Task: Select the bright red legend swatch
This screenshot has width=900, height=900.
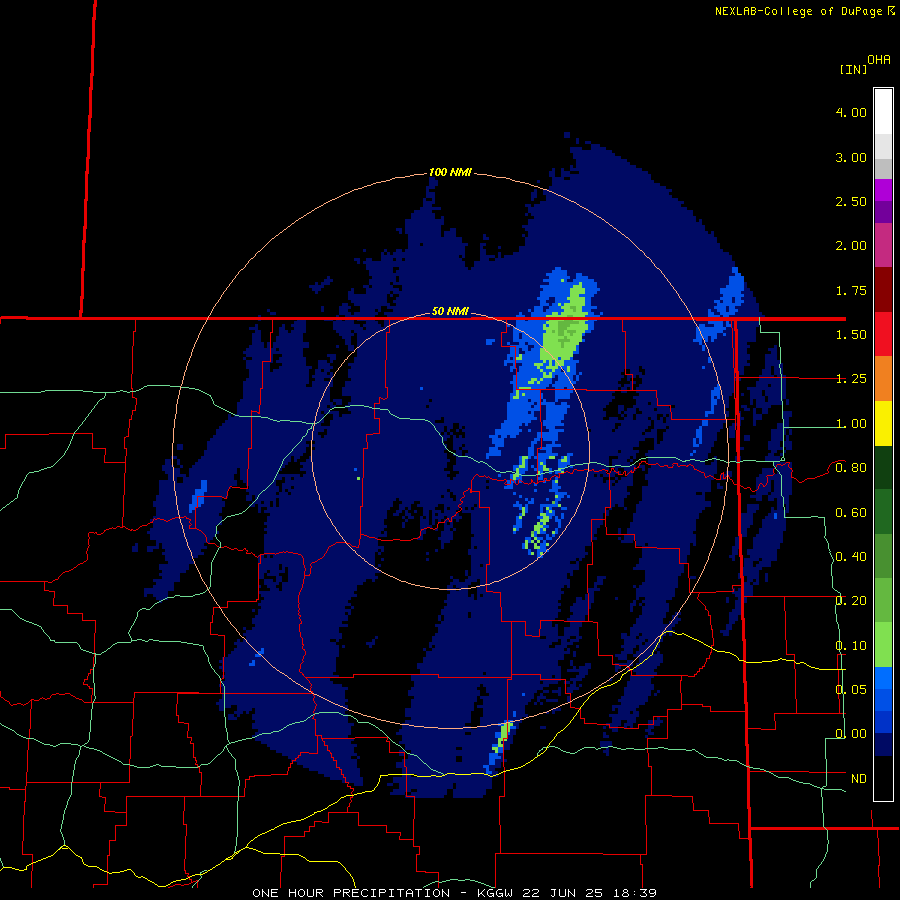Action: coord(883,334)
